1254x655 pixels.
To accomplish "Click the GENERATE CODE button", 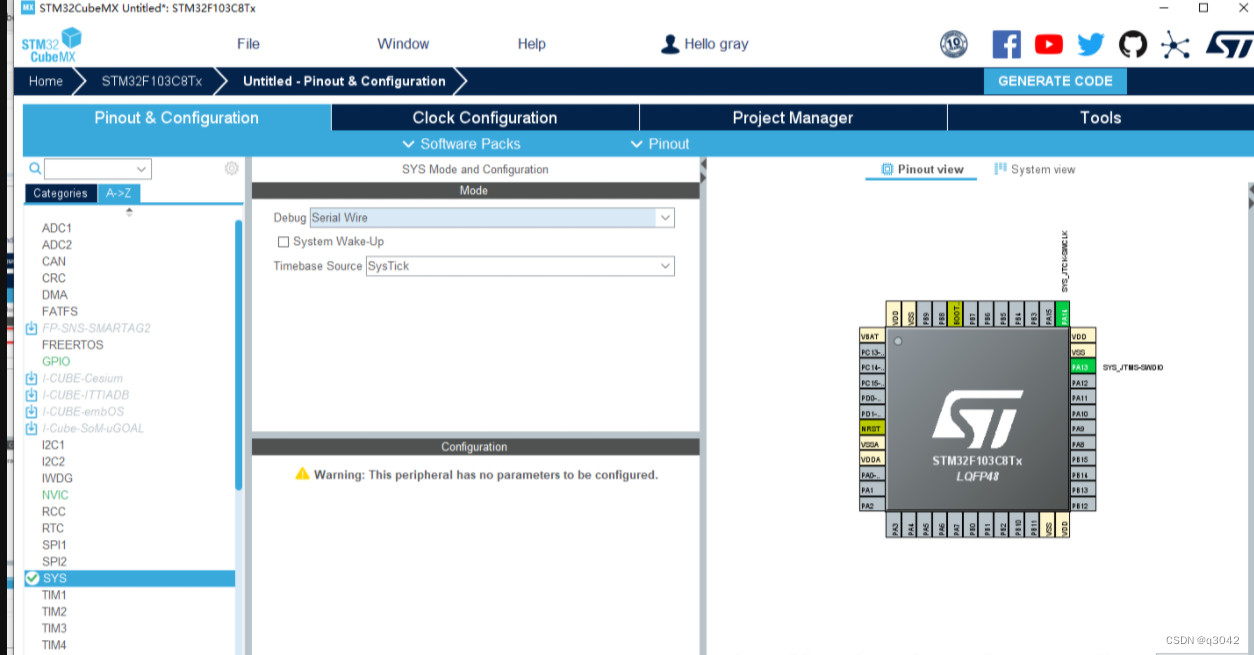I will pyautogui.click(x=1055, y=81).
